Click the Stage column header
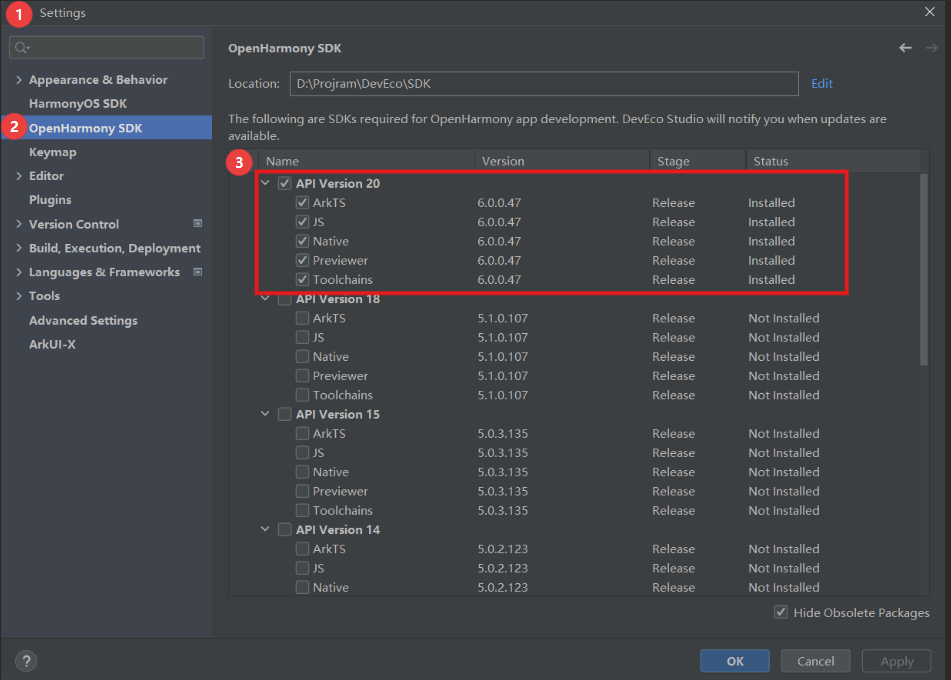The image size is (951, 680). 698,161
